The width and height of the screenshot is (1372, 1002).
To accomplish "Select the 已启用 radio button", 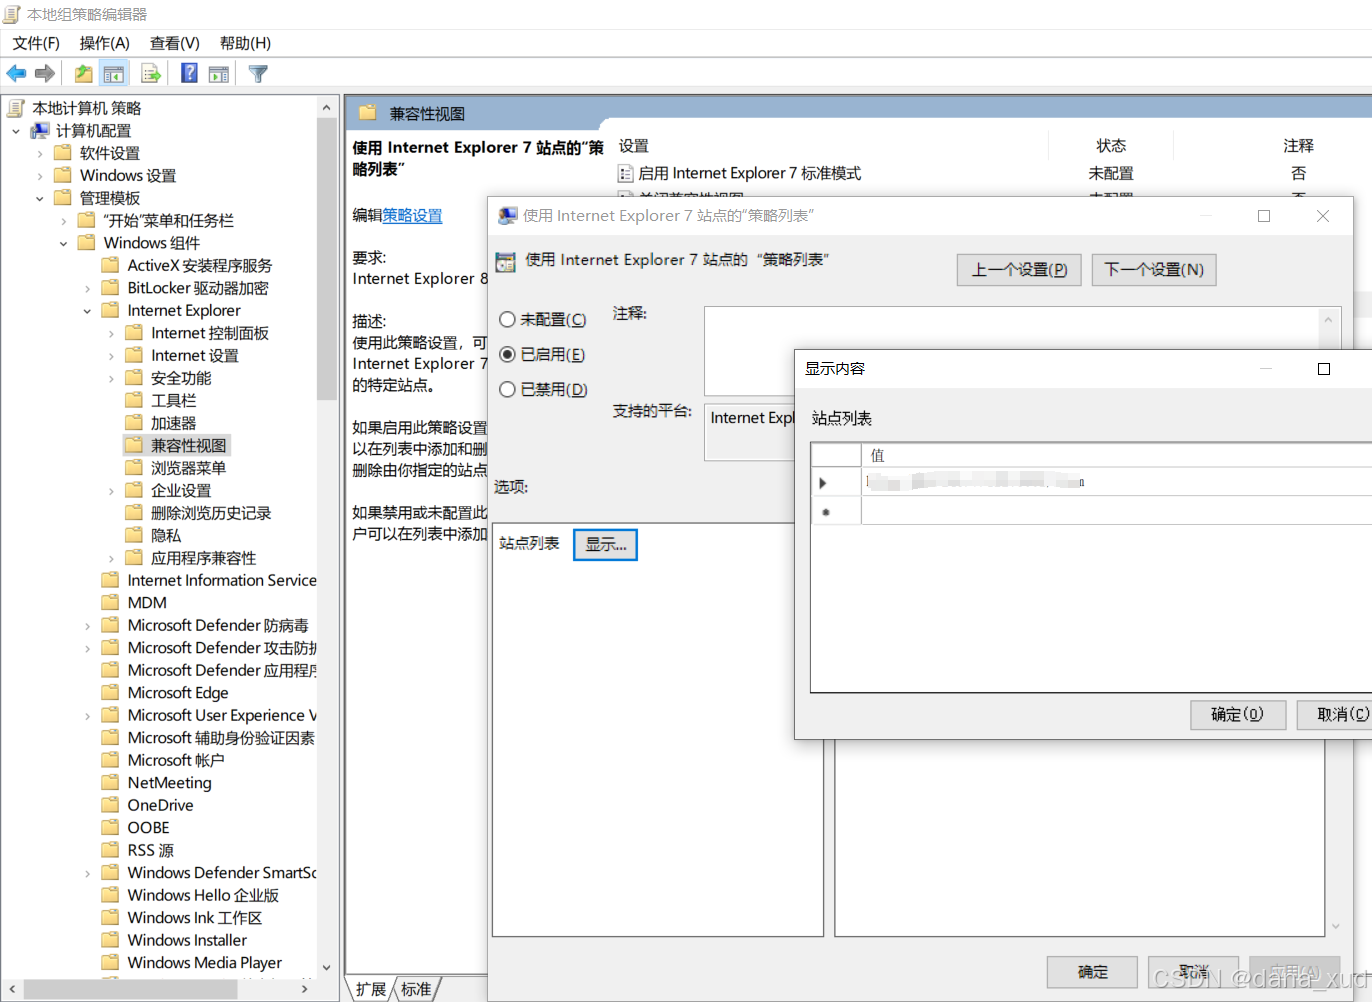I will 507,355.
